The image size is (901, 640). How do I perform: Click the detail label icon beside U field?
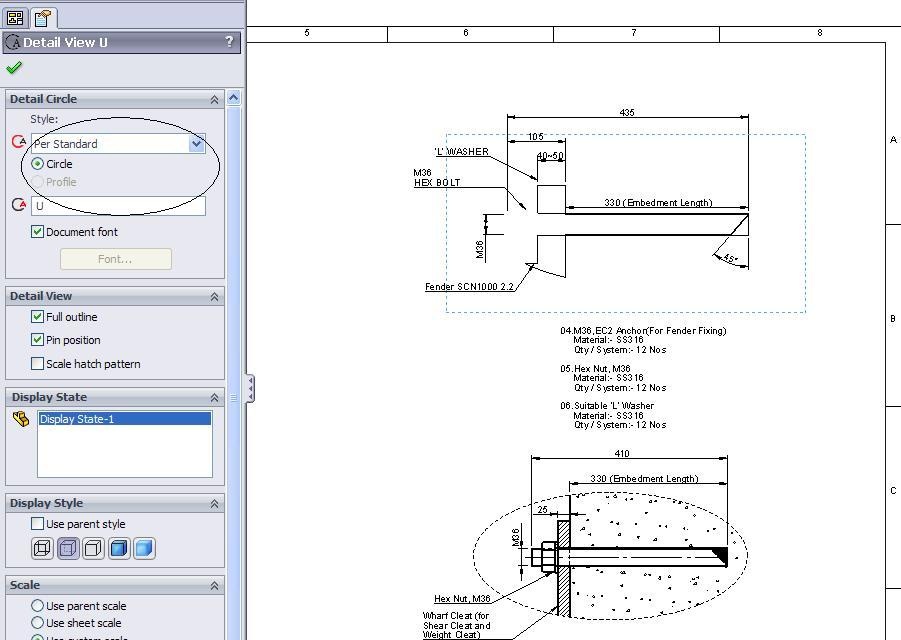point(19,205)
